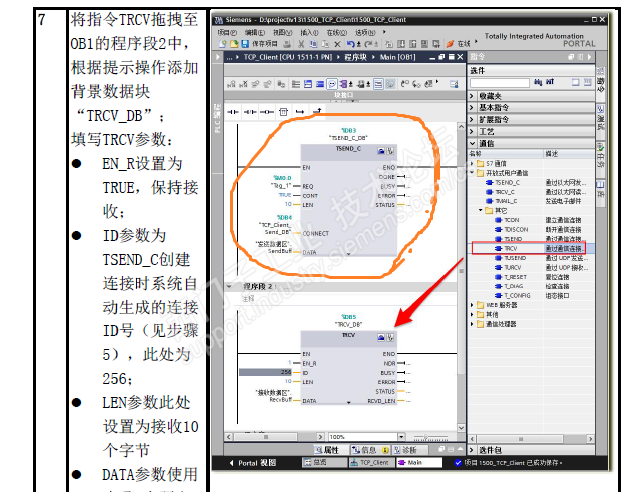Click the insert network icon in editor toolbar
This screenshot has width=638, height=492.
click(231, 84)
